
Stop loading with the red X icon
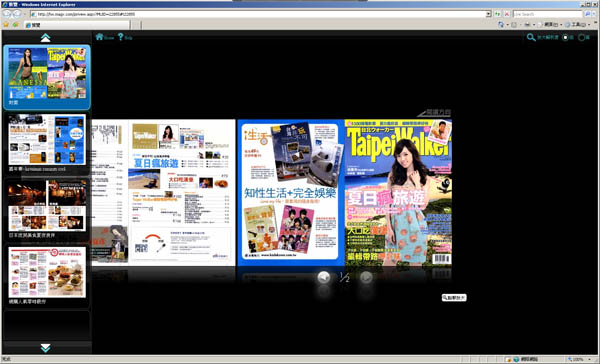click(507, 14)
